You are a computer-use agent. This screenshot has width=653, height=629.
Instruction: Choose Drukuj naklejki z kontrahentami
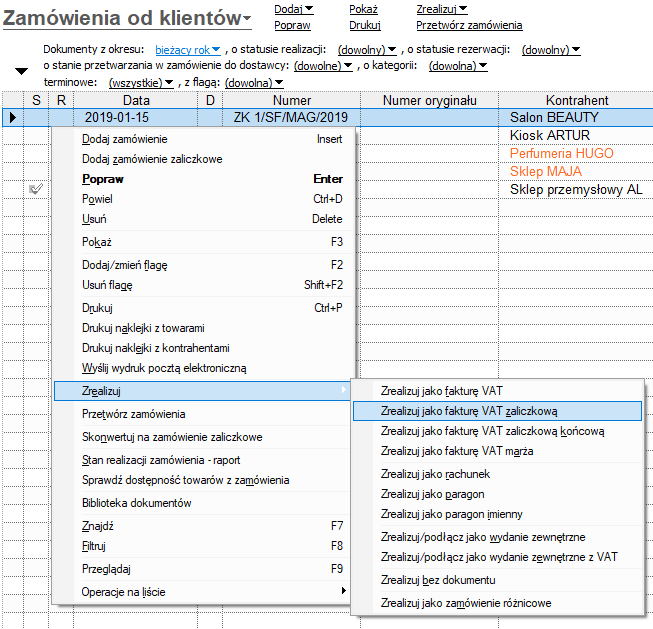[204, 348]
